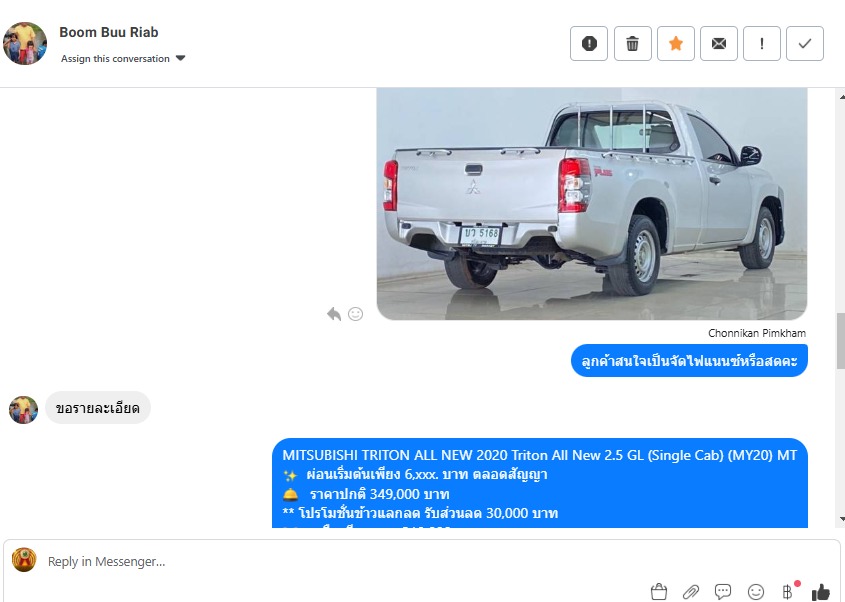The width and height of the screenshot is (845, 602).
Task: Open saved replies speech bubble icon
Action: click(x=723, y=592)
